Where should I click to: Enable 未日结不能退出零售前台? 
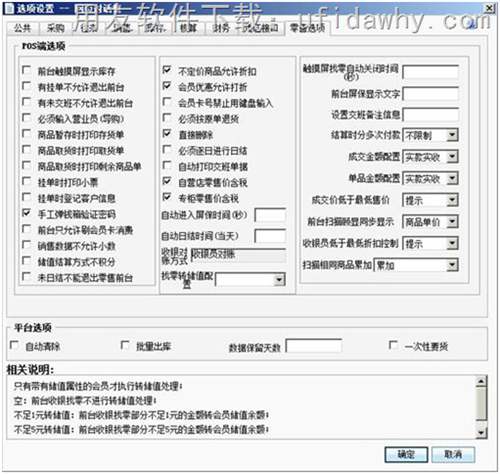26,277
